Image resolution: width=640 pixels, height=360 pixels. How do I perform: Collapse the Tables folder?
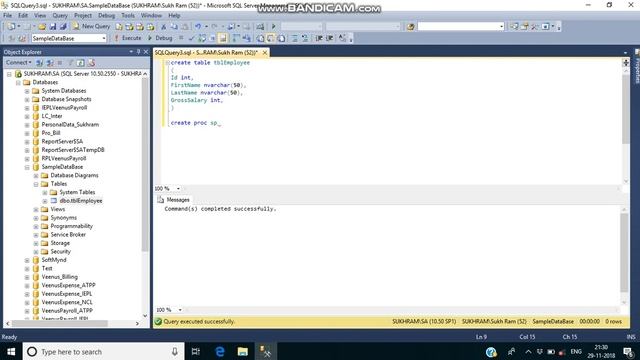point(36,184)
